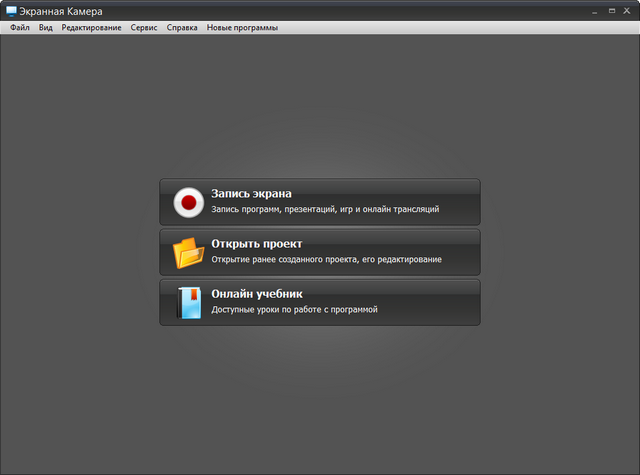Click the Экранная Камера app icon in title bar
The width and height of the screenshot is (640, 475).
pyautogui.click(x=11, y=10)
